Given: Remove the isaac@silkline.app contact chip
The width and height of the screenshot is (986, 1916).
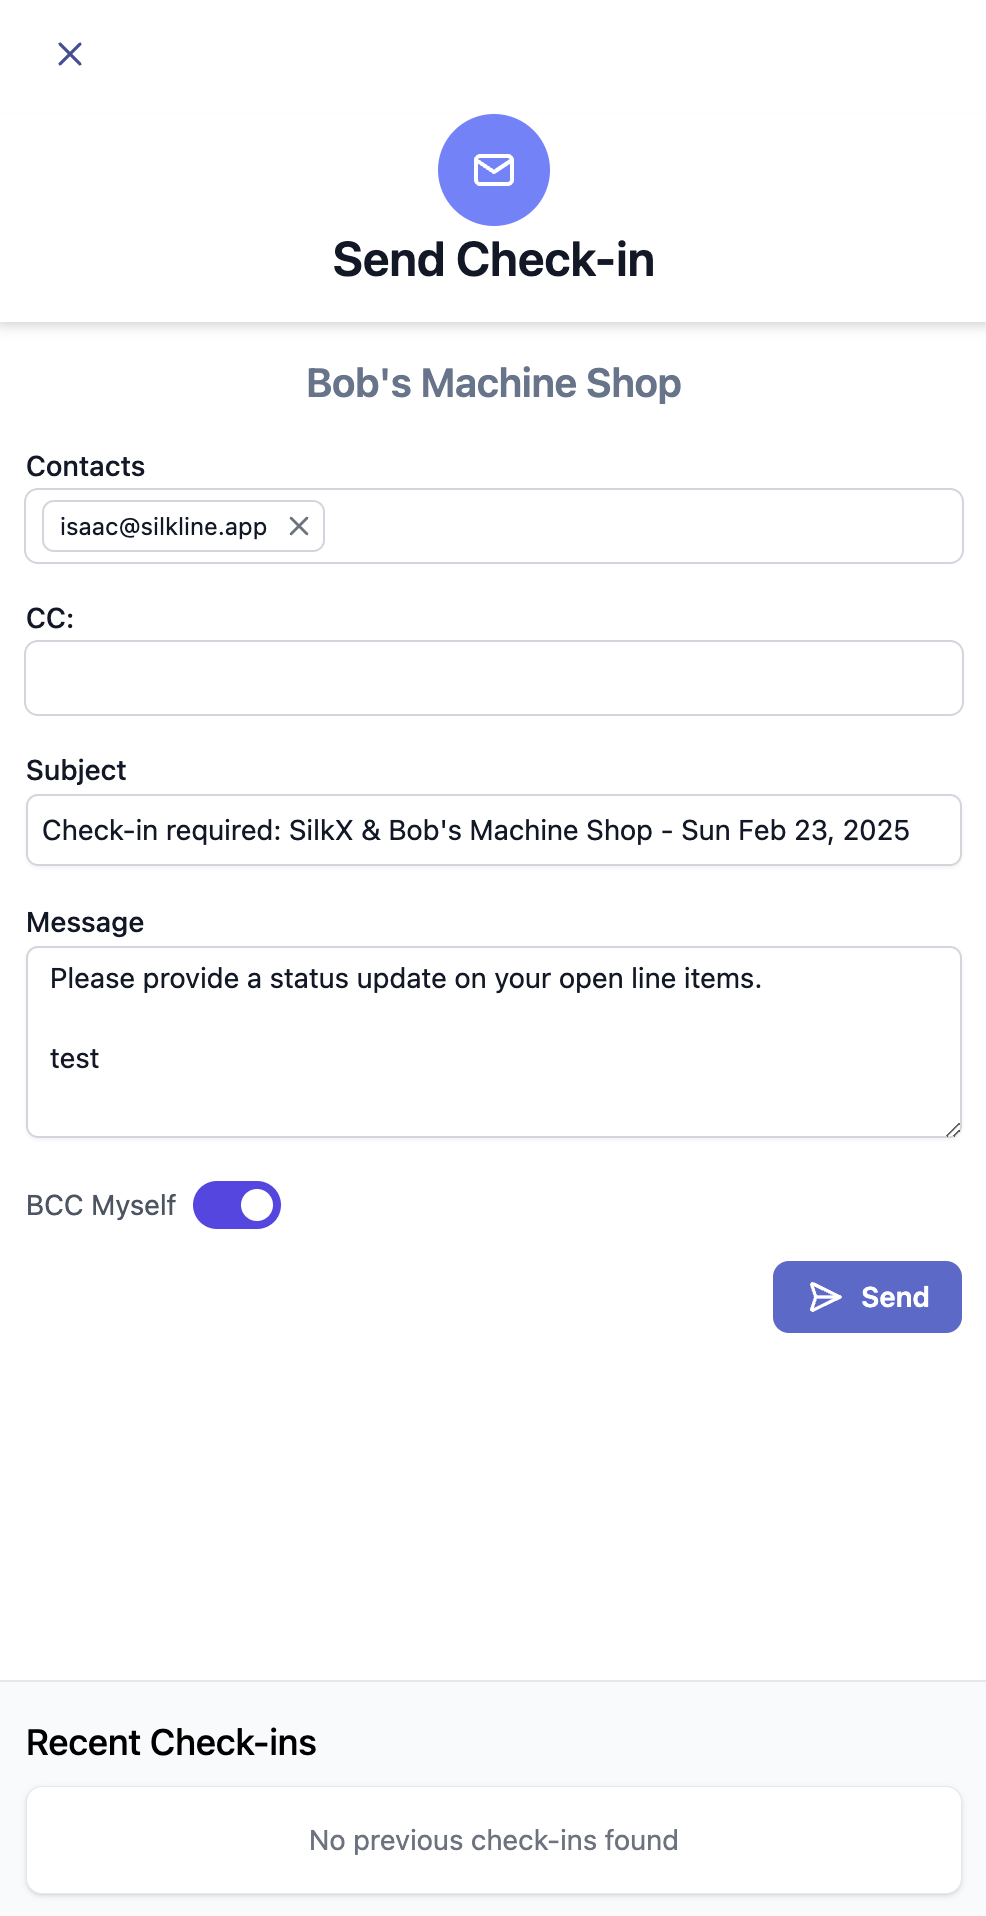Looking at the screenshot, I should coord(299,526).
